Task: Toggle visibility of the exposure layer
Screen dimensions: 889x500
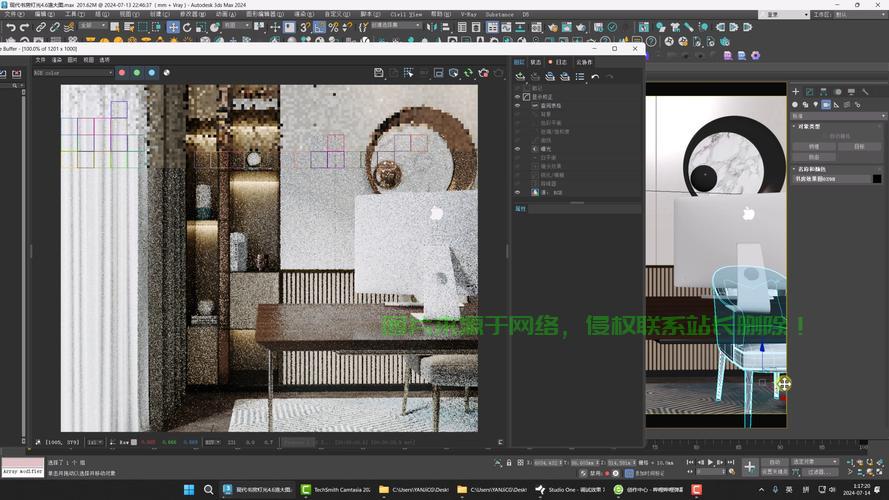Action: click(x=518, y=149)
